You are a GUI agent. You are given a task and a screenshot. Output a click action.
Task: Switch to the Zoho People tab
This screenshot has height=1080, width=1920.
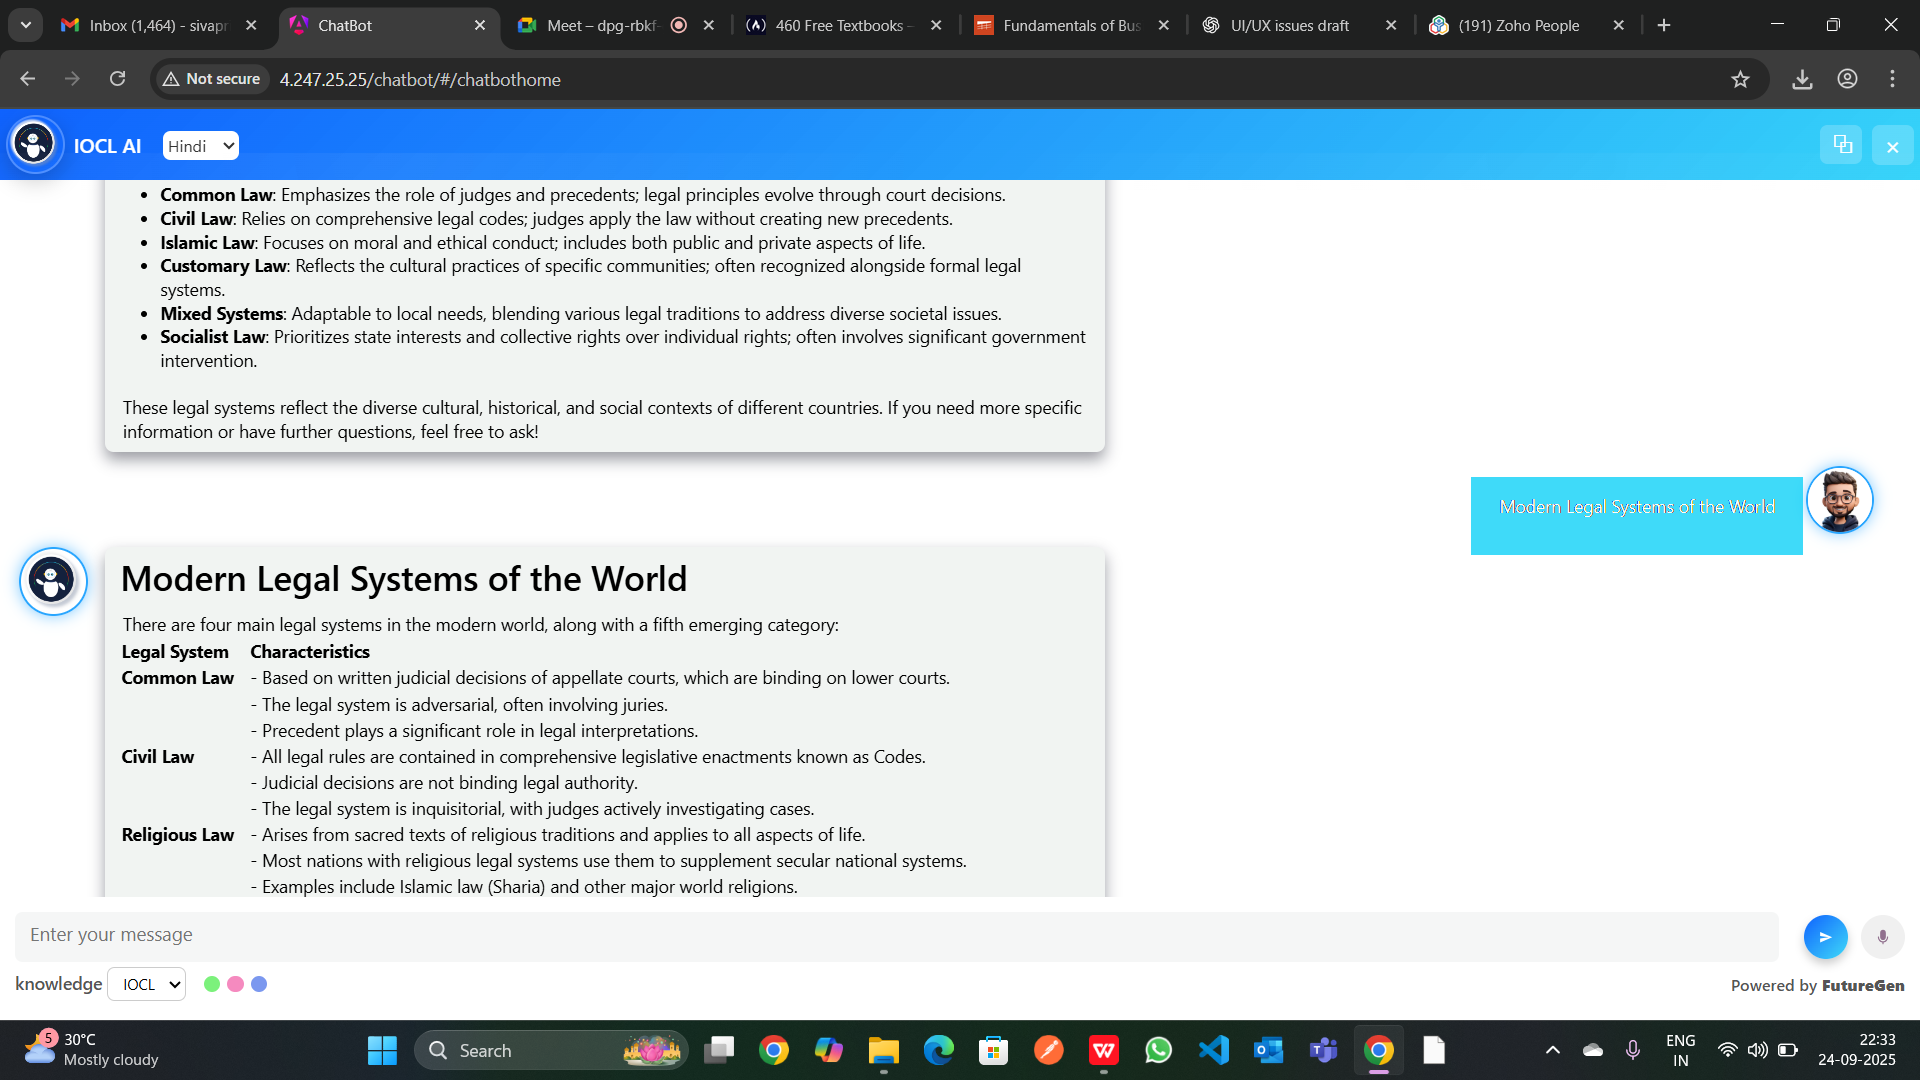pyautogui.click(x=1518, y=25)
